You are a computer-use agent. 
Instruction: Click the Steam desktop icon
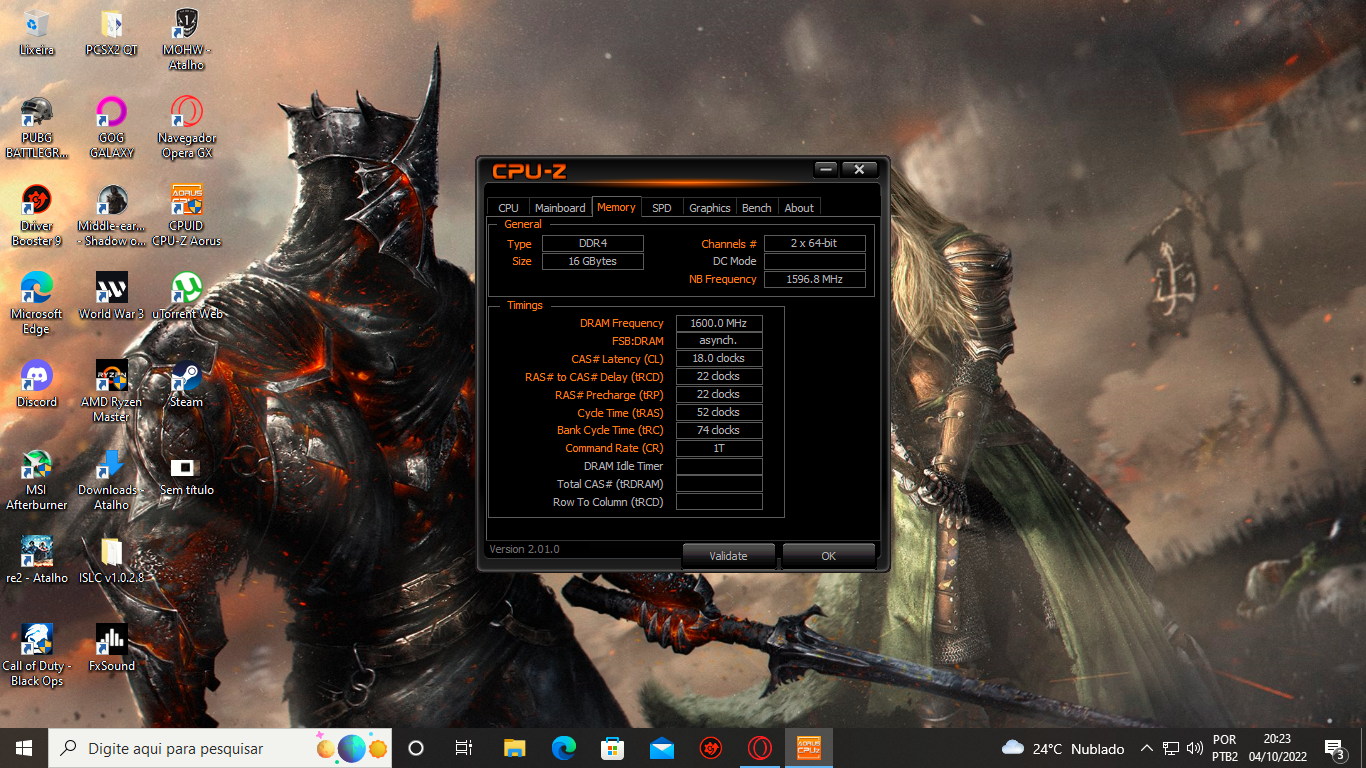[x=187, y=385]
